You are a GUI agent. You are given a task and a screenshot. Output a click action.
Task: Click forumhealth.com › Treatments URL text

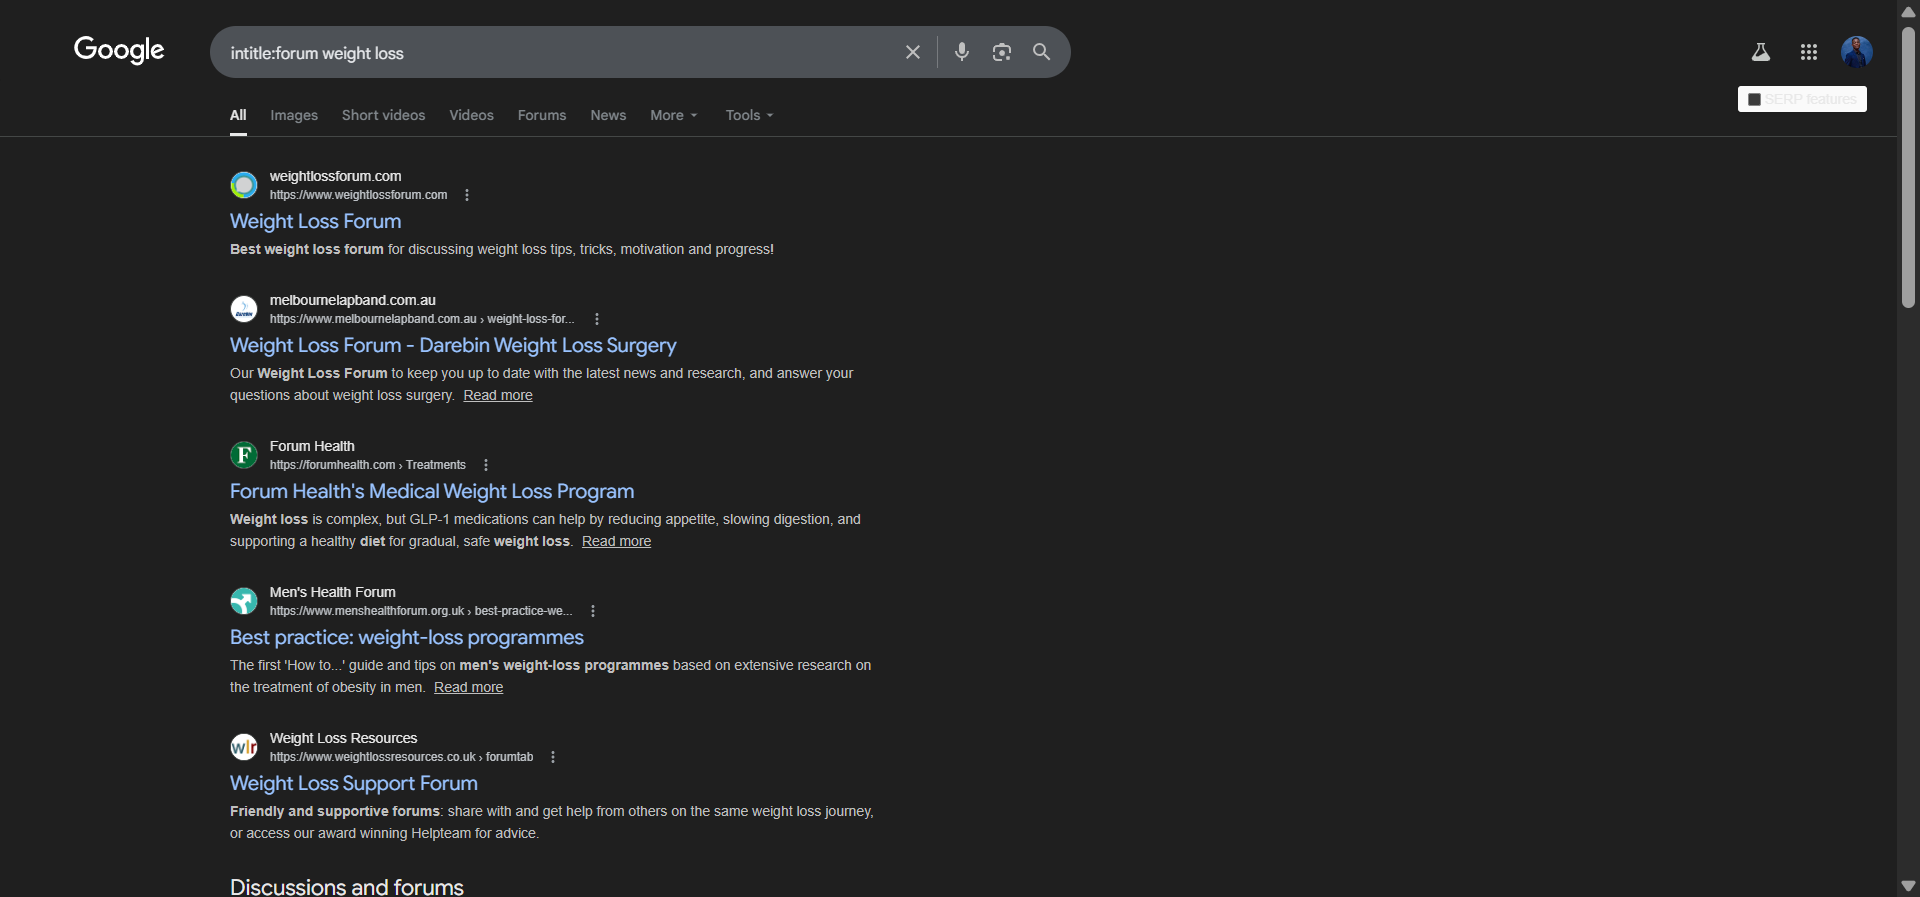pyautogui.click(x=368, y=465)
